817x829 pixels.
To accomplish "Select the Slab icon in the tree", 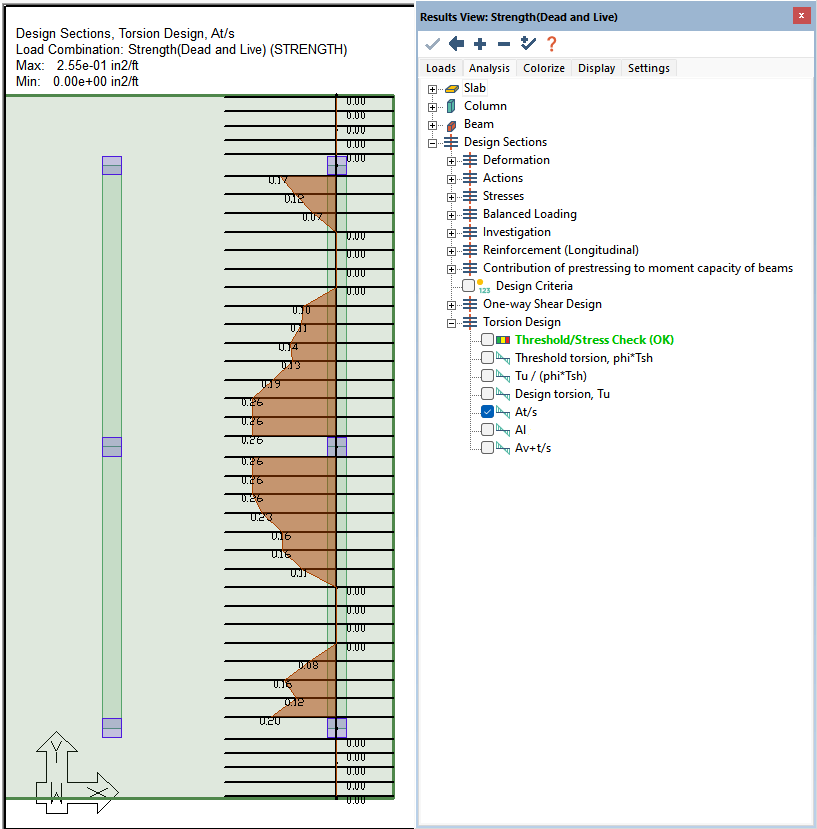I will pyautogui.click(x=451, y=88).
